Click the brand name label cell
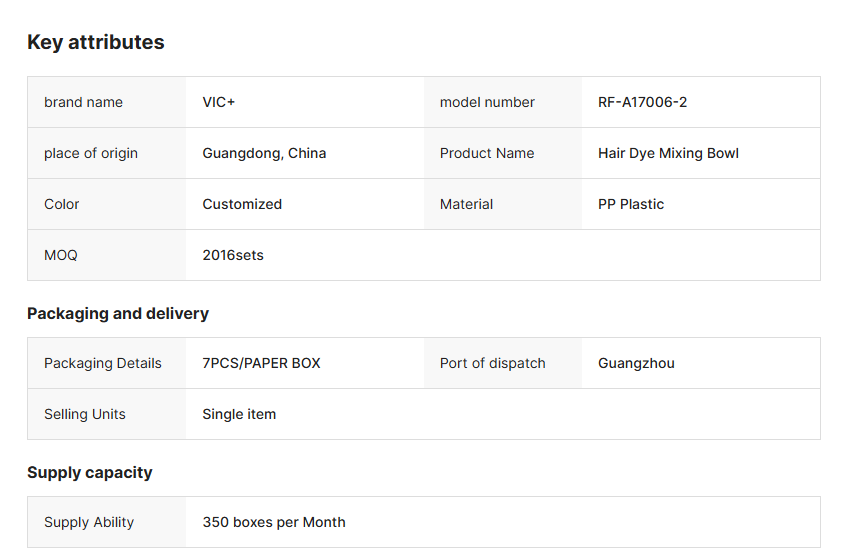This screenshot has height=557, width=863. click(x=83, y=102)
